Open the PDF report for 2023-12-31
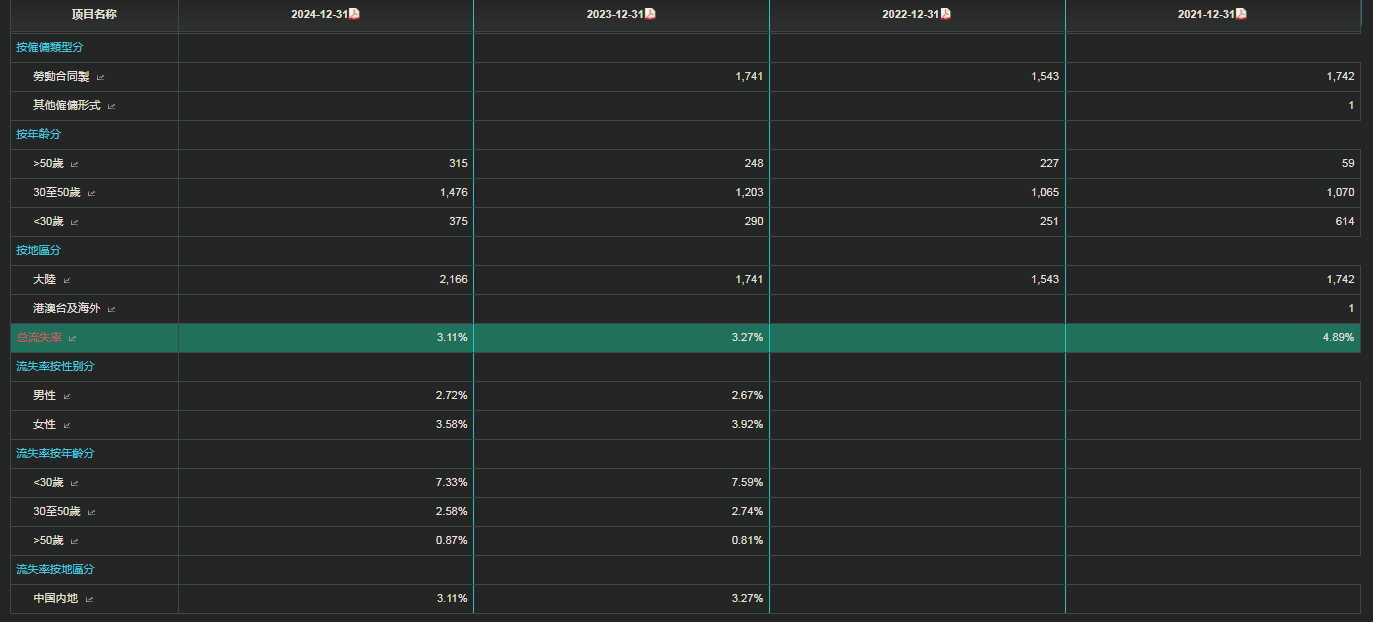The image size is (1373, 622). [x=650, y=14]
